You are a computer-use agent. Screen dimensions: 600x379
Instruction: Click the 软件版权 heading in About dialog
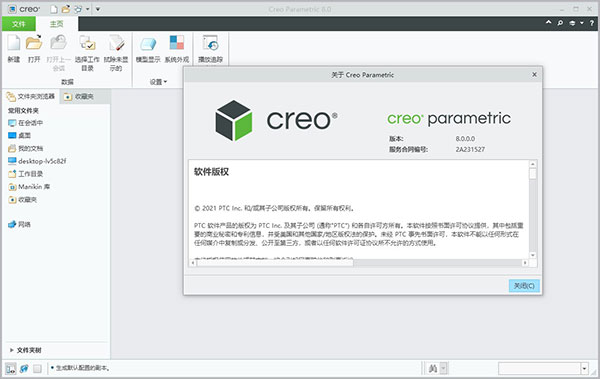(211, 172)
